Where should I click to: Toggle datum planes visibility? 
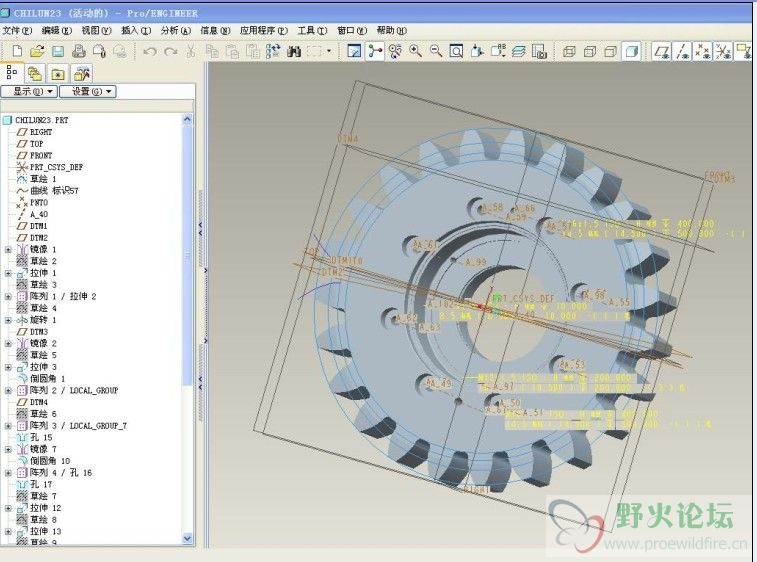click(x=662, y=51)
